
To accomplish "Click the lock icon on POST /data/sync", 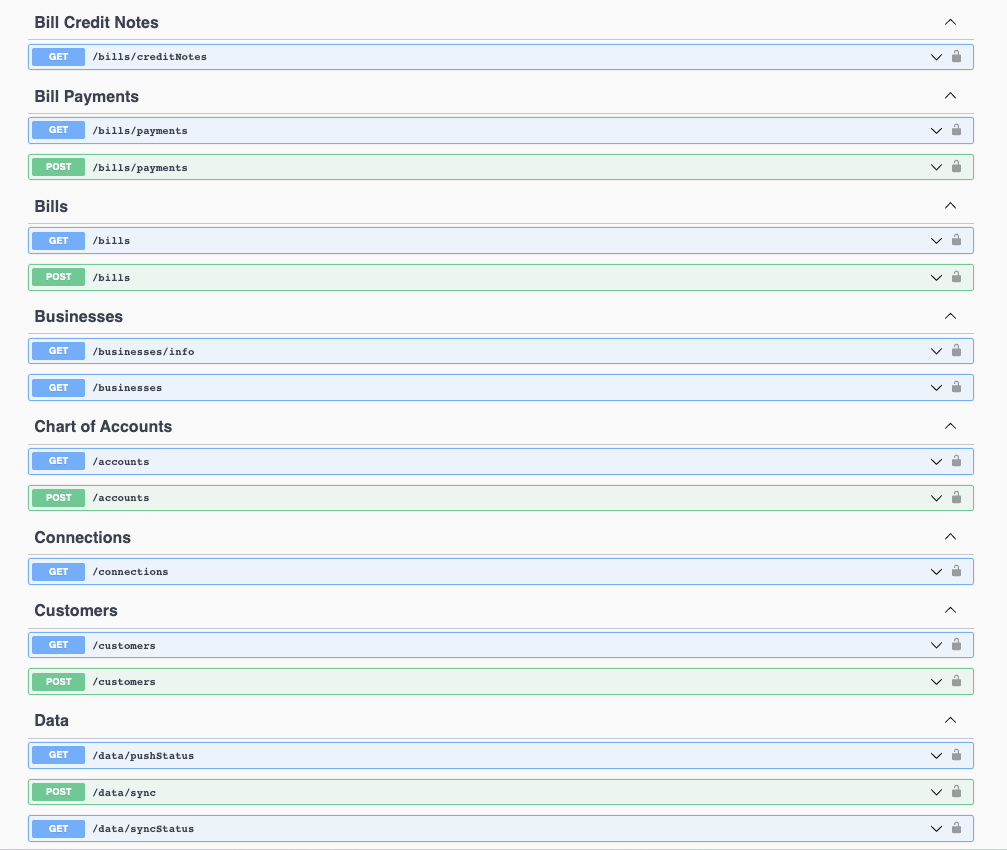I will tap(956, 791).
